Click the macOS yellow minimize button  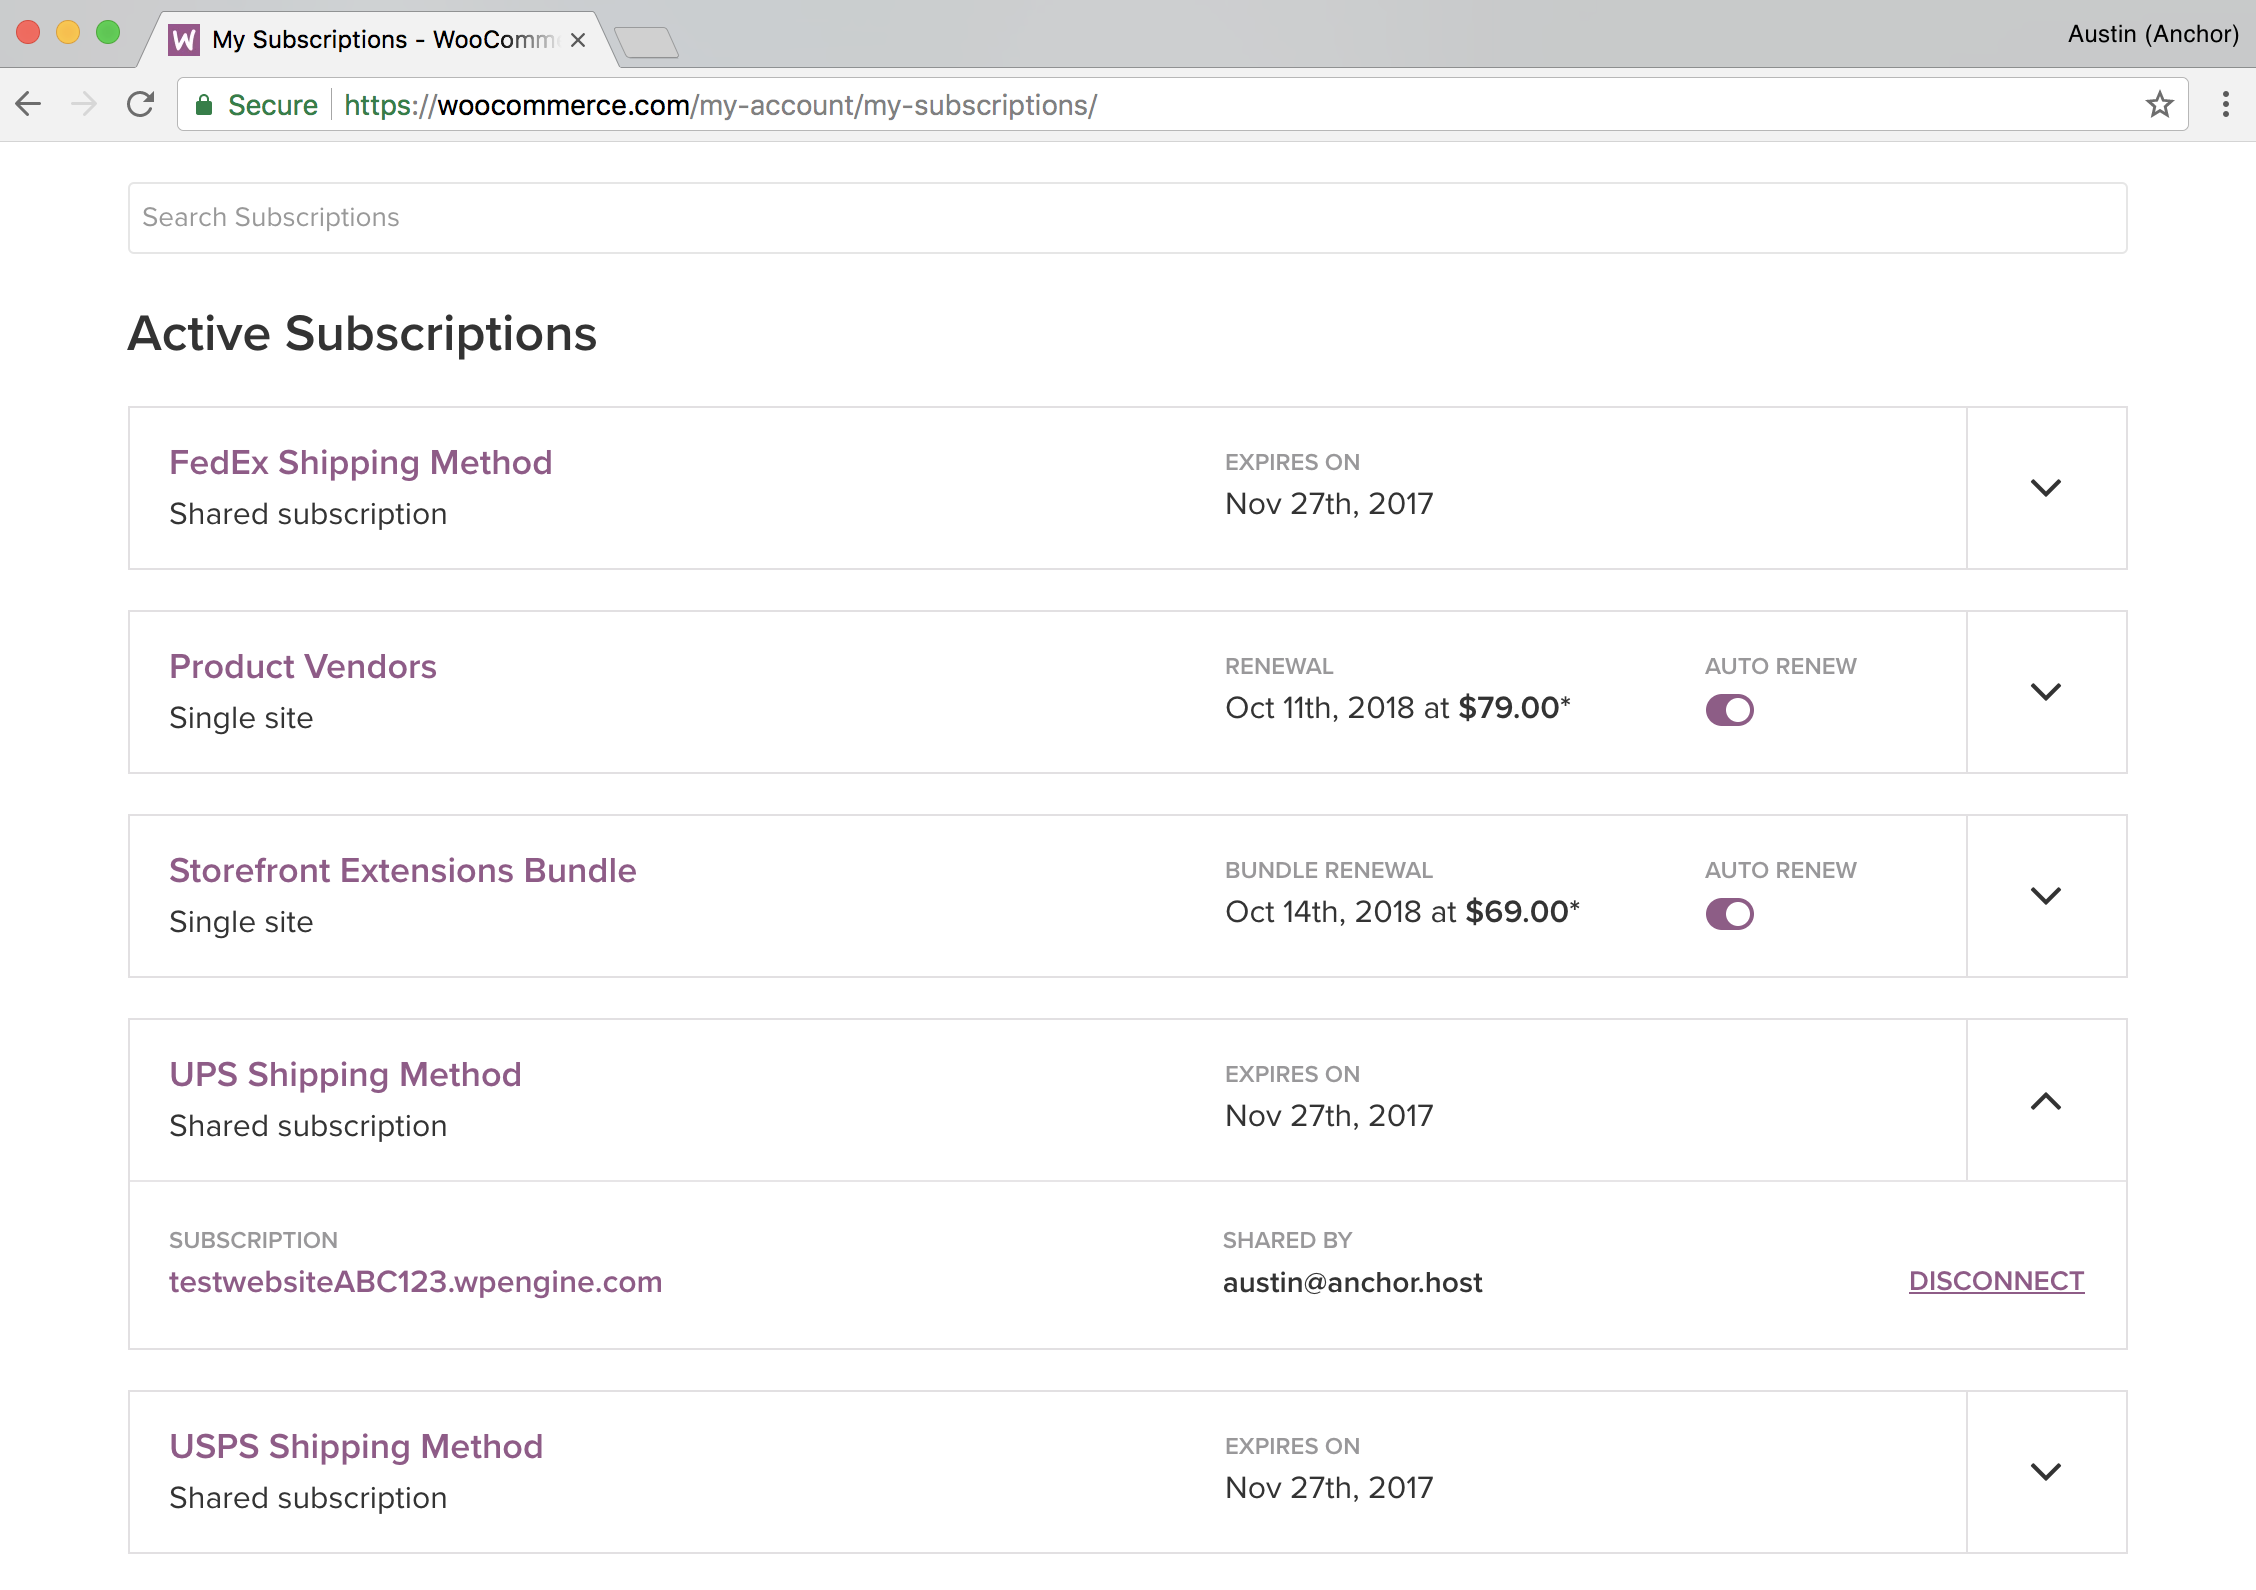pos(67,32)
